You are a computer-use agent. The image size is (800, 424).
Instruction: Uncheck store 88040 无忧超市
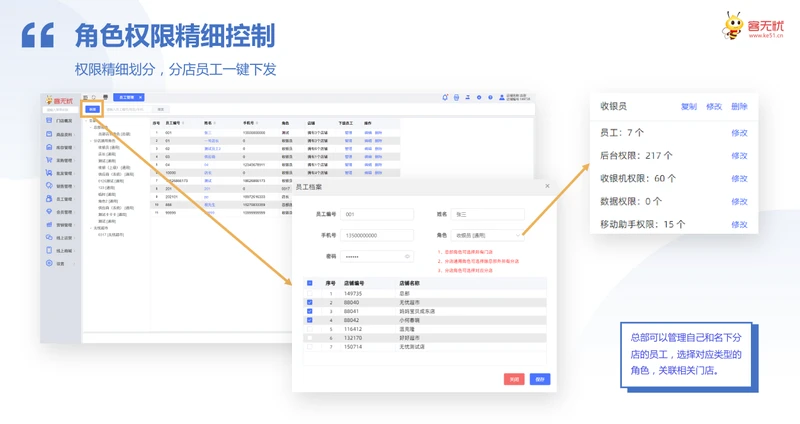pos(310,303)
